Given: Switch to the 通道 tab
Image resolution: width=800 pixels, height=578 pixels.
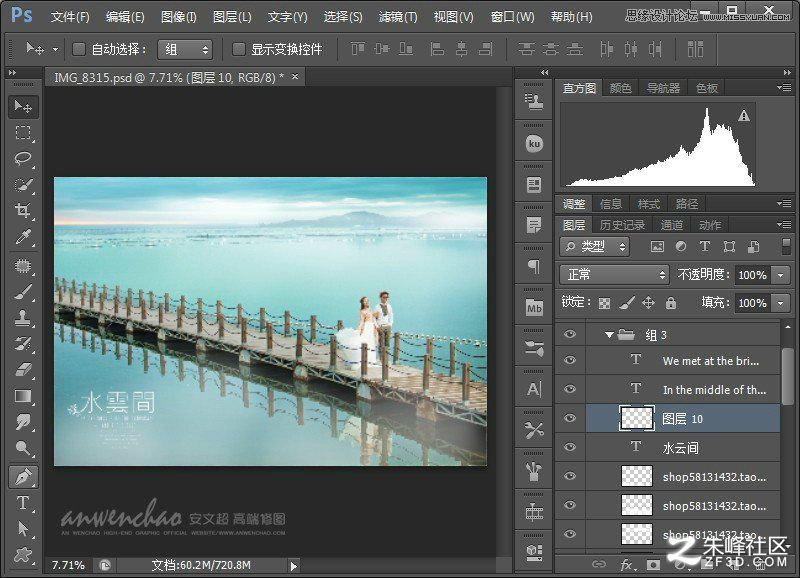Looking at the screenshot, I should coord(671,225).
